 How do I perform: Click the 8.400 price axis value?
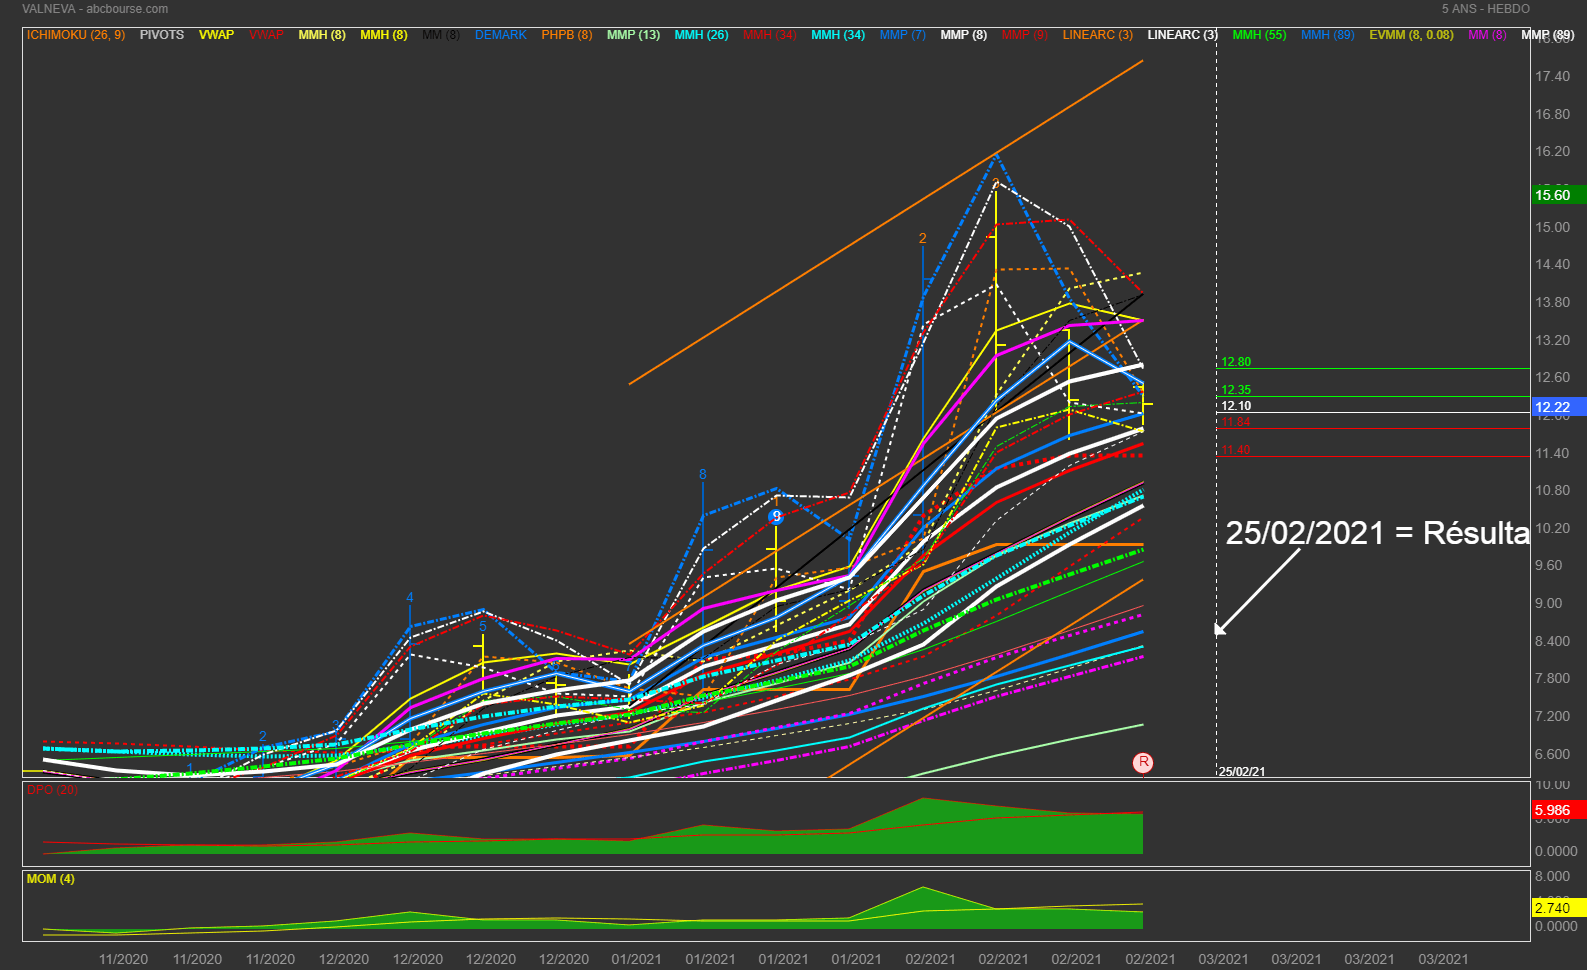pos(1552,641)
